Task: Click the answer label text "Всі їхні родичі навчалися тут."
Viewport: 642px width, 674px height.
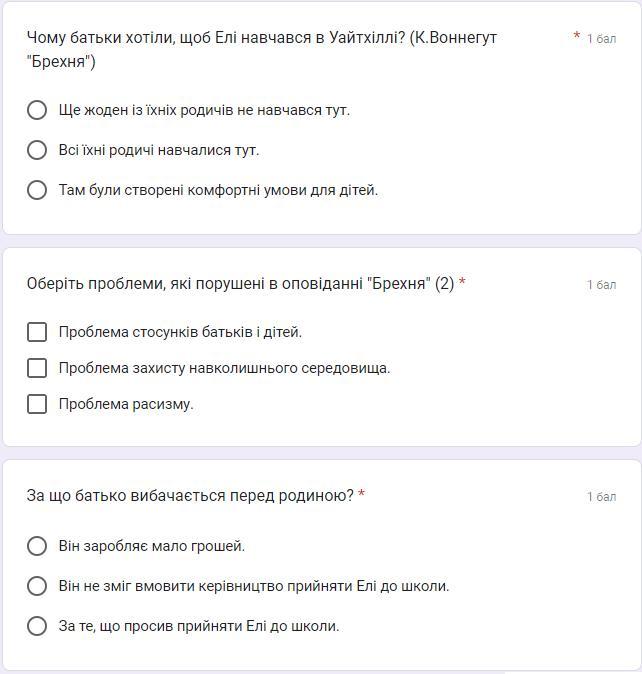Action: (159, 150)
